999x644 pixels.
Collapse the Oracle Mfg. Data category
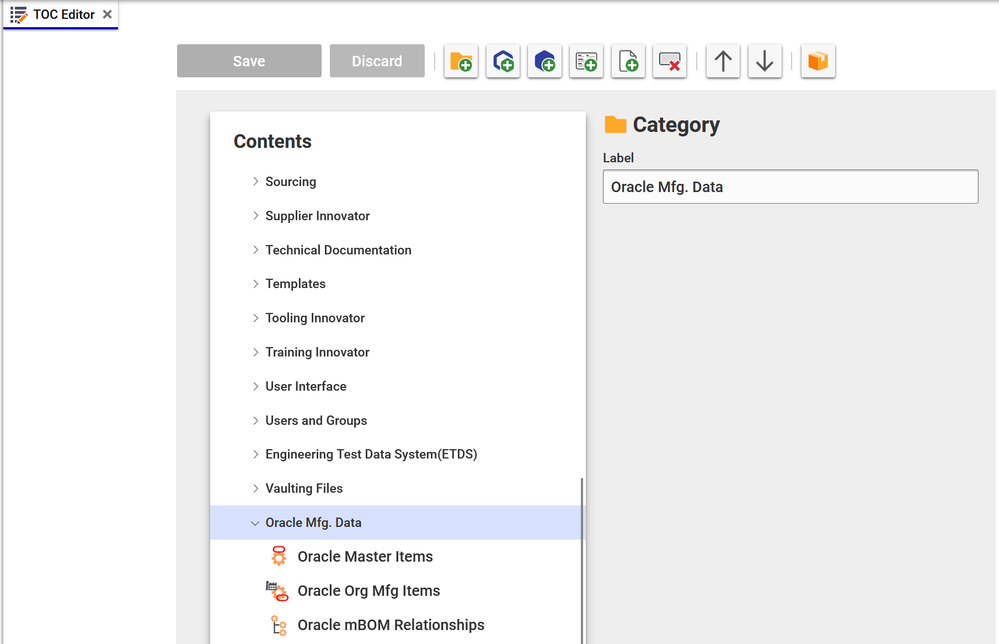256,523
